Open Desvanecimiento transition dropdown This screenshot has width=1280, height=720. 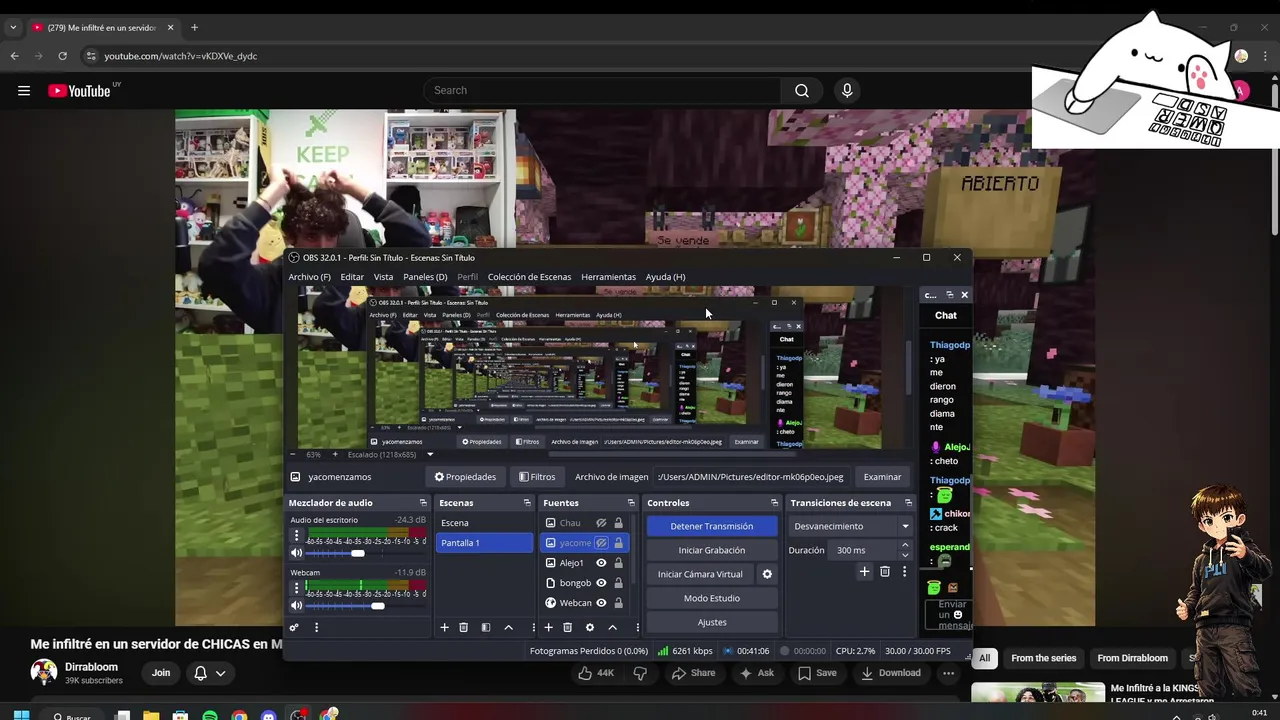point(851,526)
